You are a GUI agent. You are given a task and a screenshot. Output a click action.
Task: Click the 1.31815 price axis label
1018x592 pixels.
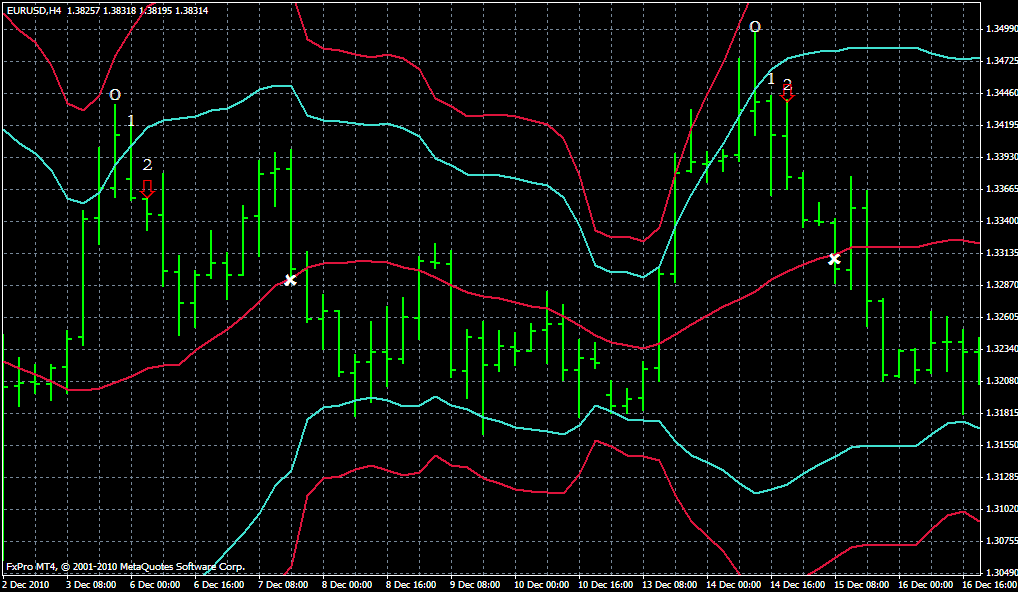click(x=1000, y=413)
